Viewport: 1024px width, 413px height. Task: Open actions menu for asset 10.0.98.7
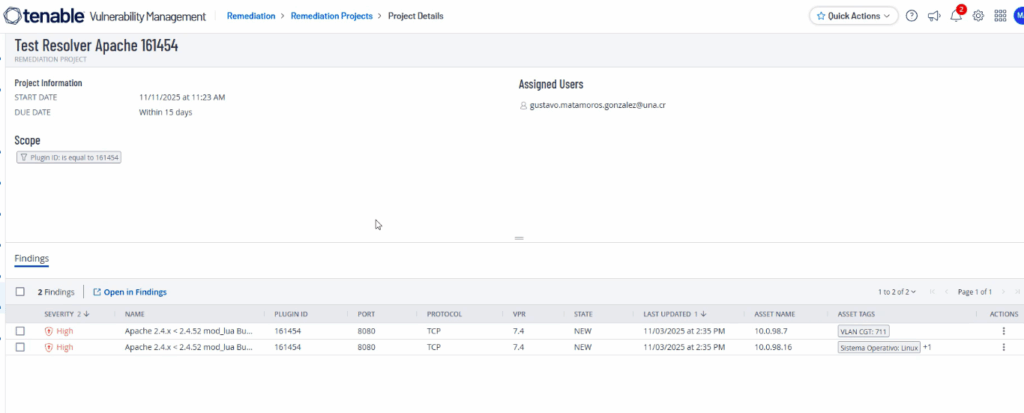(1003, 331)
